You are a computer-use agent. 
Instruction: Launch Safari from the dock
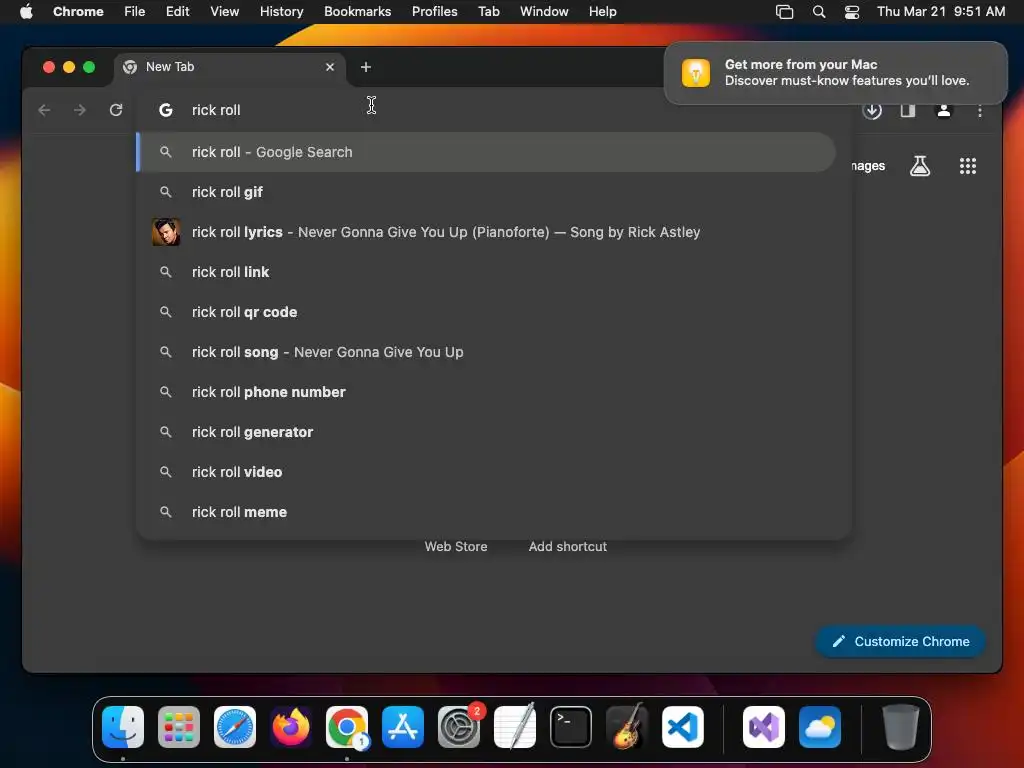pos(235,727)
